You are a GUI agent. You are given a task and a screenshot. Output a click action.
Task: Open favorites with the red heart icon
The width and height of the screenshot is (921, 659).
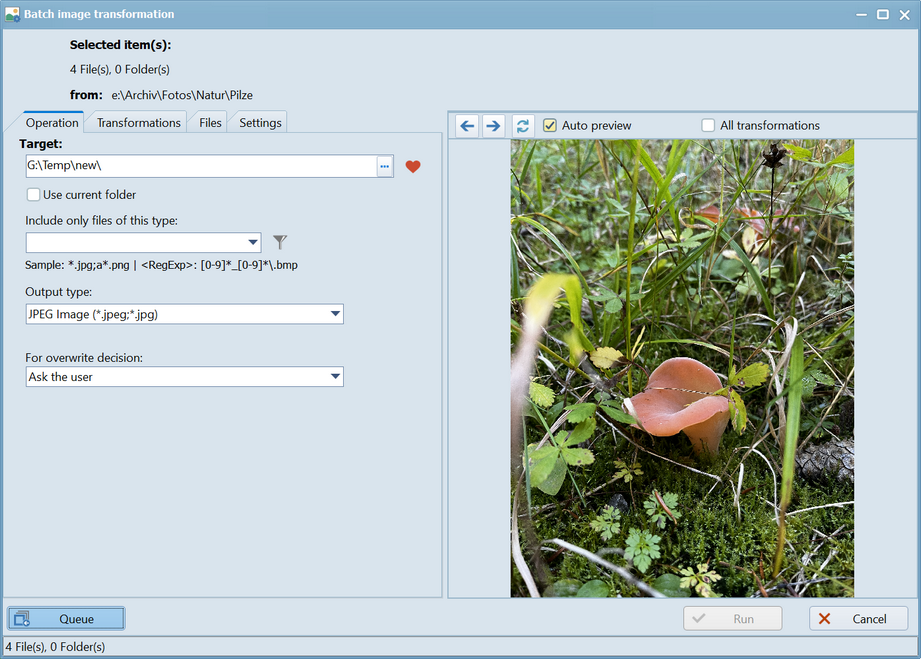(x=413, y=167)
